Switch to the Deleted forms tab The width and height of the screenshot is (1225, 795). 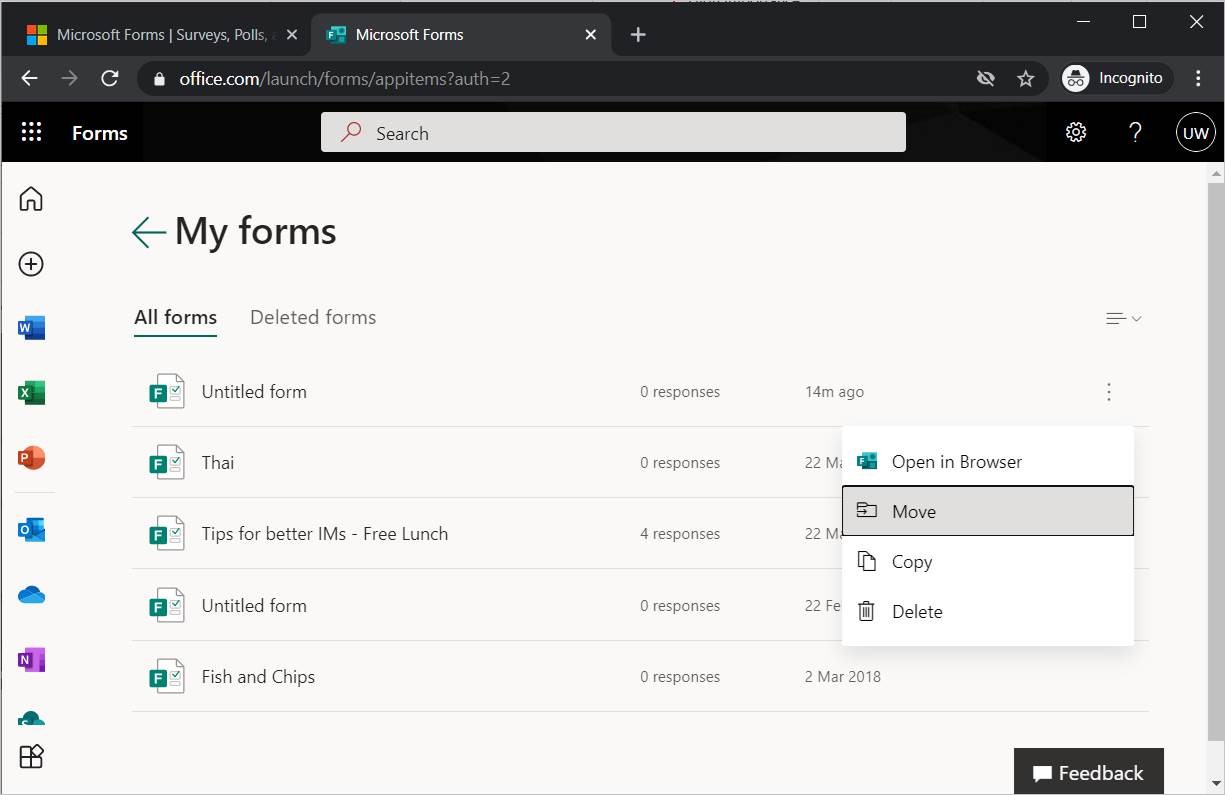313,317
